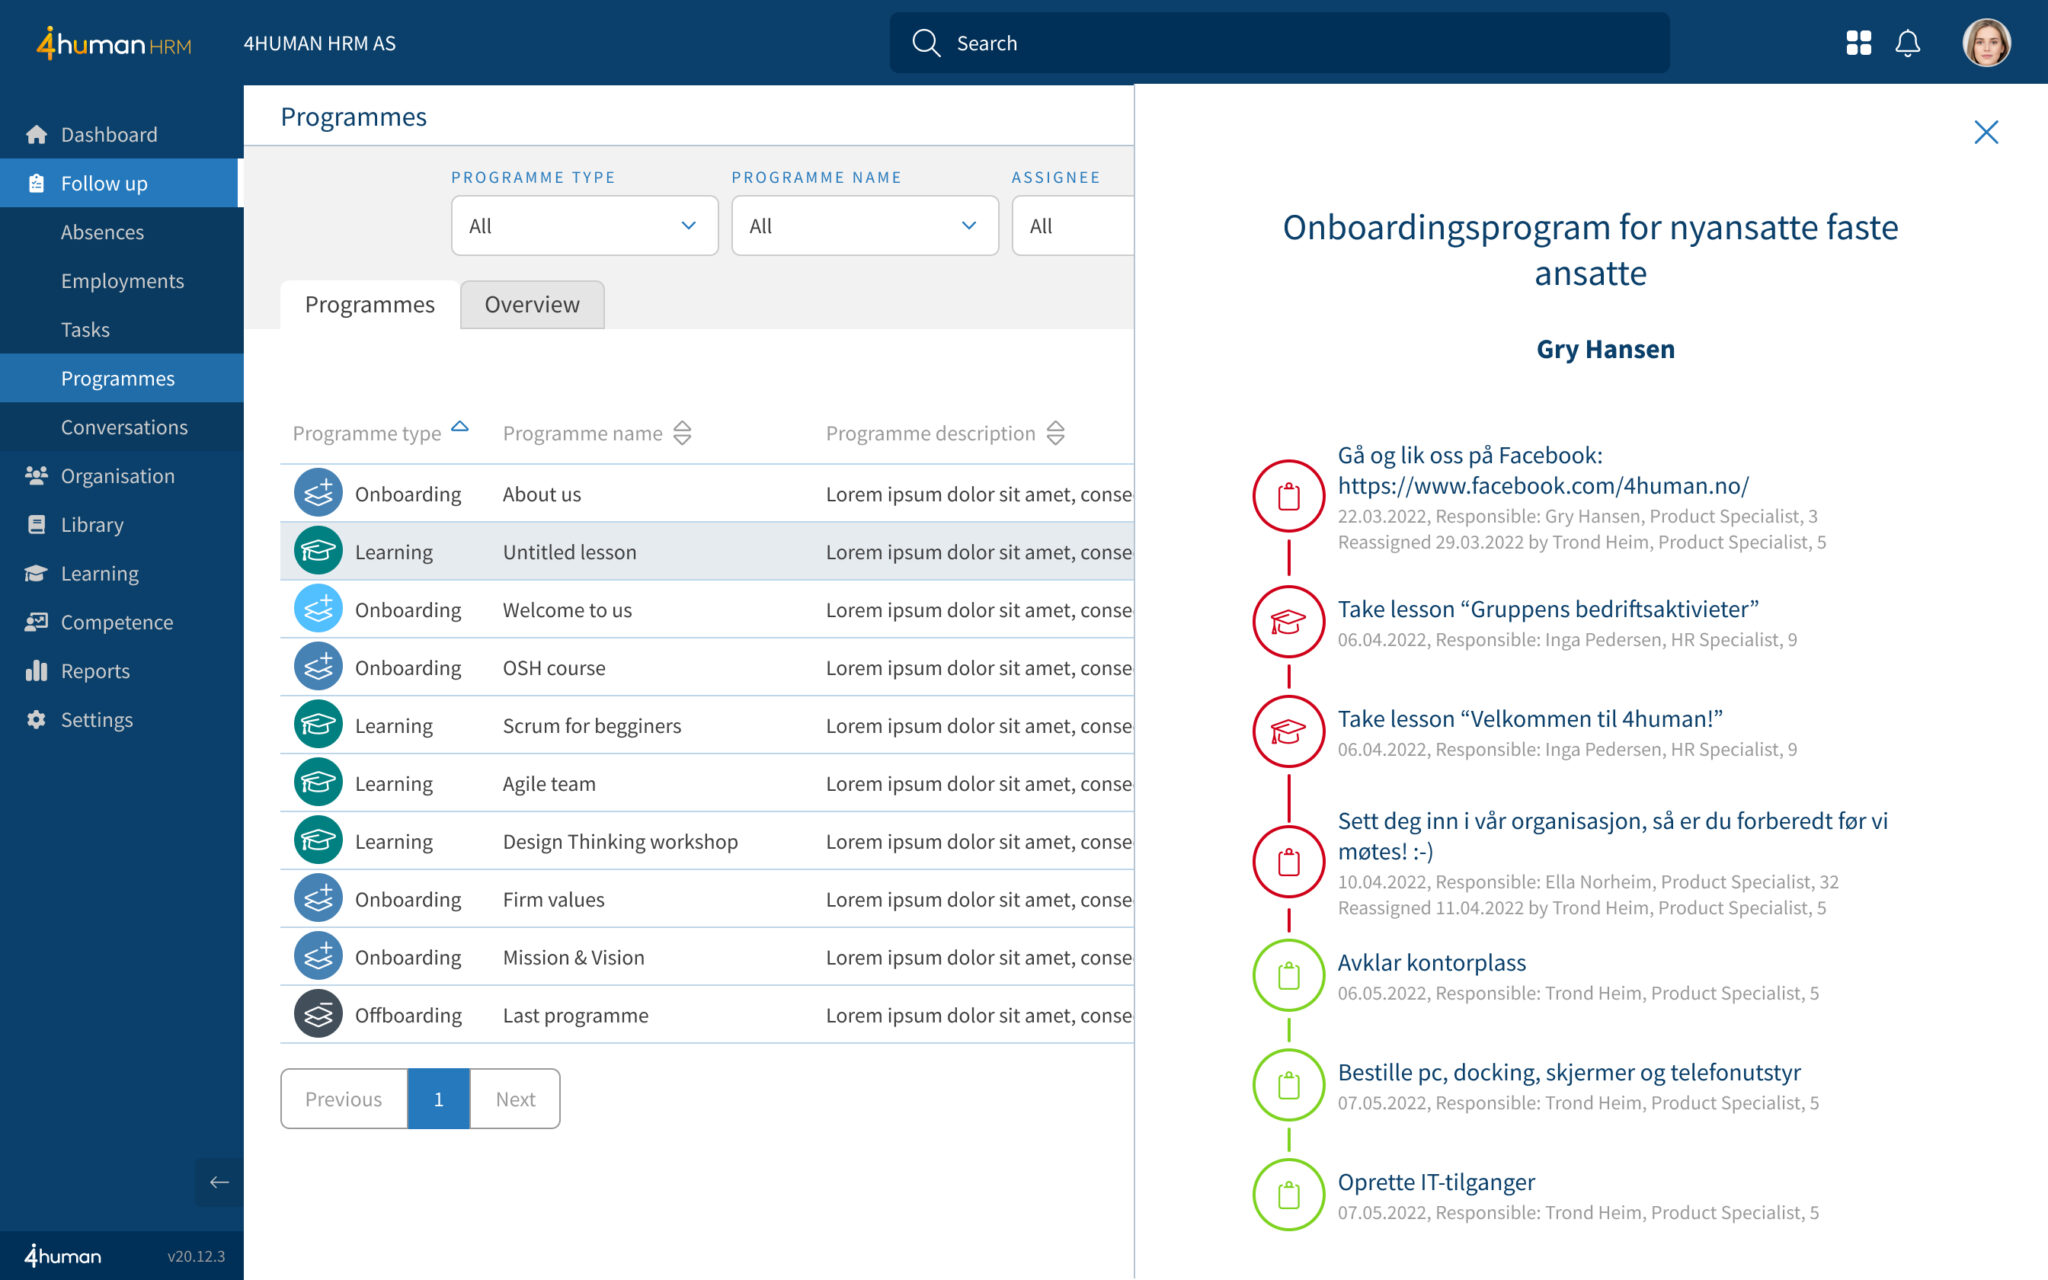Open the Programme Name dropdown
This screenshot has width=2048, height=1280.
(x=864, y=225)
